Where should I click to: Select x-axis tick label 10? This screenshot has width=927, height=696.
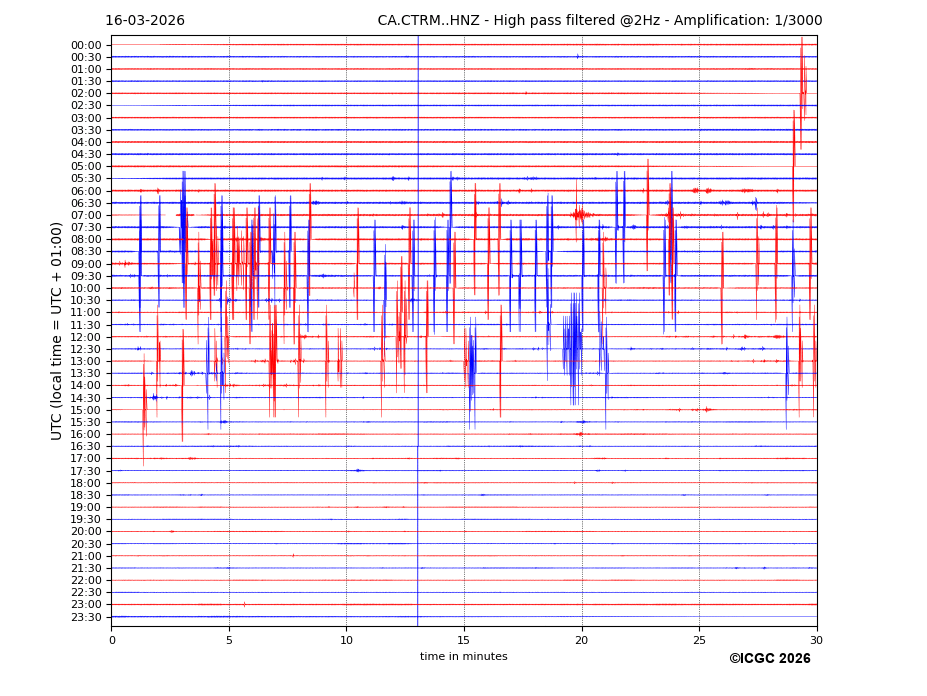346,640
